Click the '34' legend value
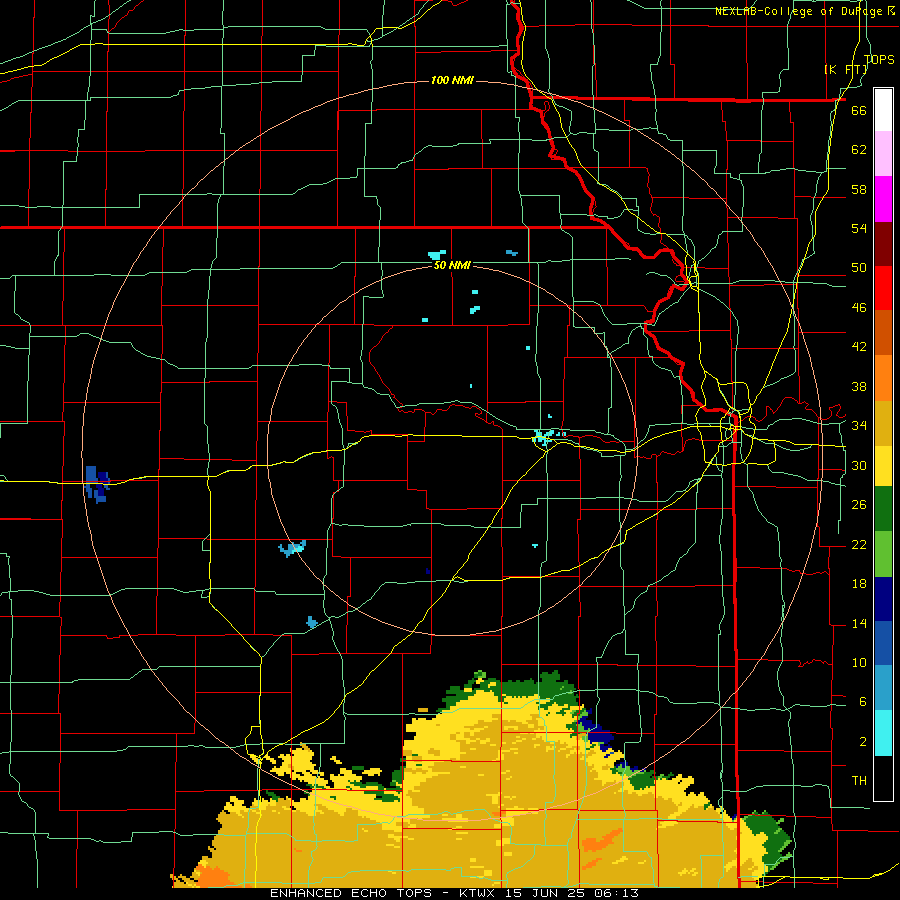900x900 pixels. click(859, 425)
